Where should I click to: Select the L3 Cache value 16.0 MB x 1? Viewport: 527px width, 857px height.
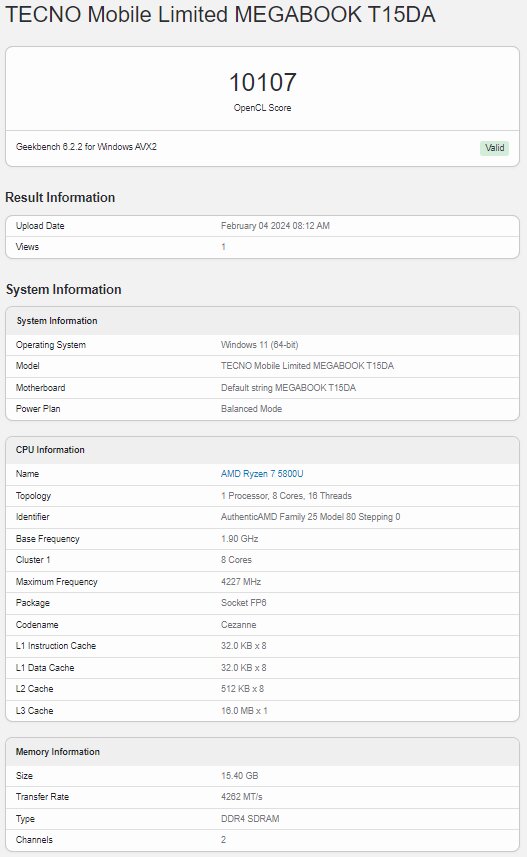[244, 711]
